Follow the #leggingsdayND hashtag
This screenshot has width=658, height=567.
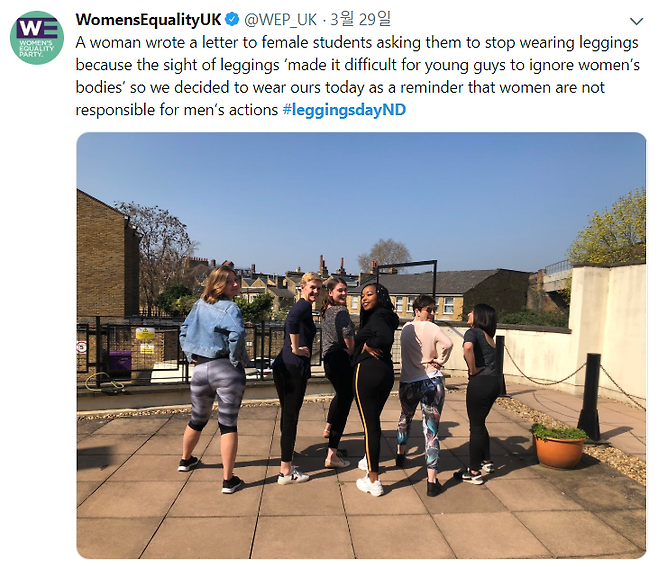point(345,110)
